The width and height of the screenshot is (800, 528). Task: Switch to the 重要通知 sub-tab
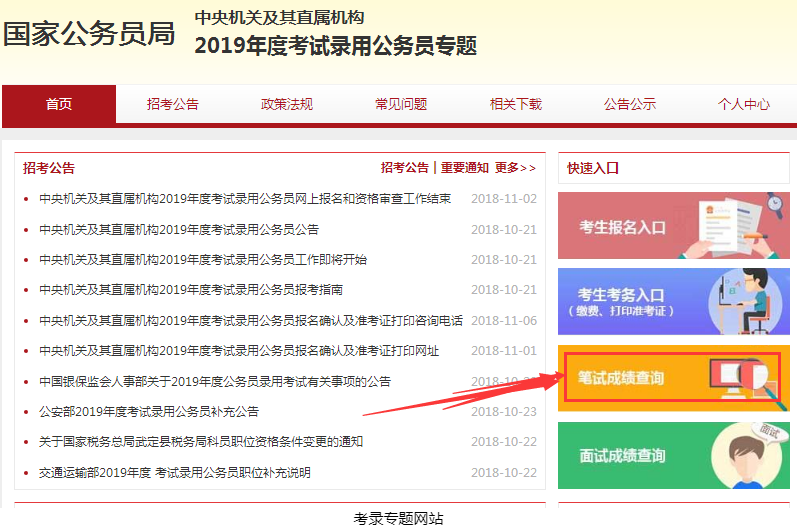465,168
